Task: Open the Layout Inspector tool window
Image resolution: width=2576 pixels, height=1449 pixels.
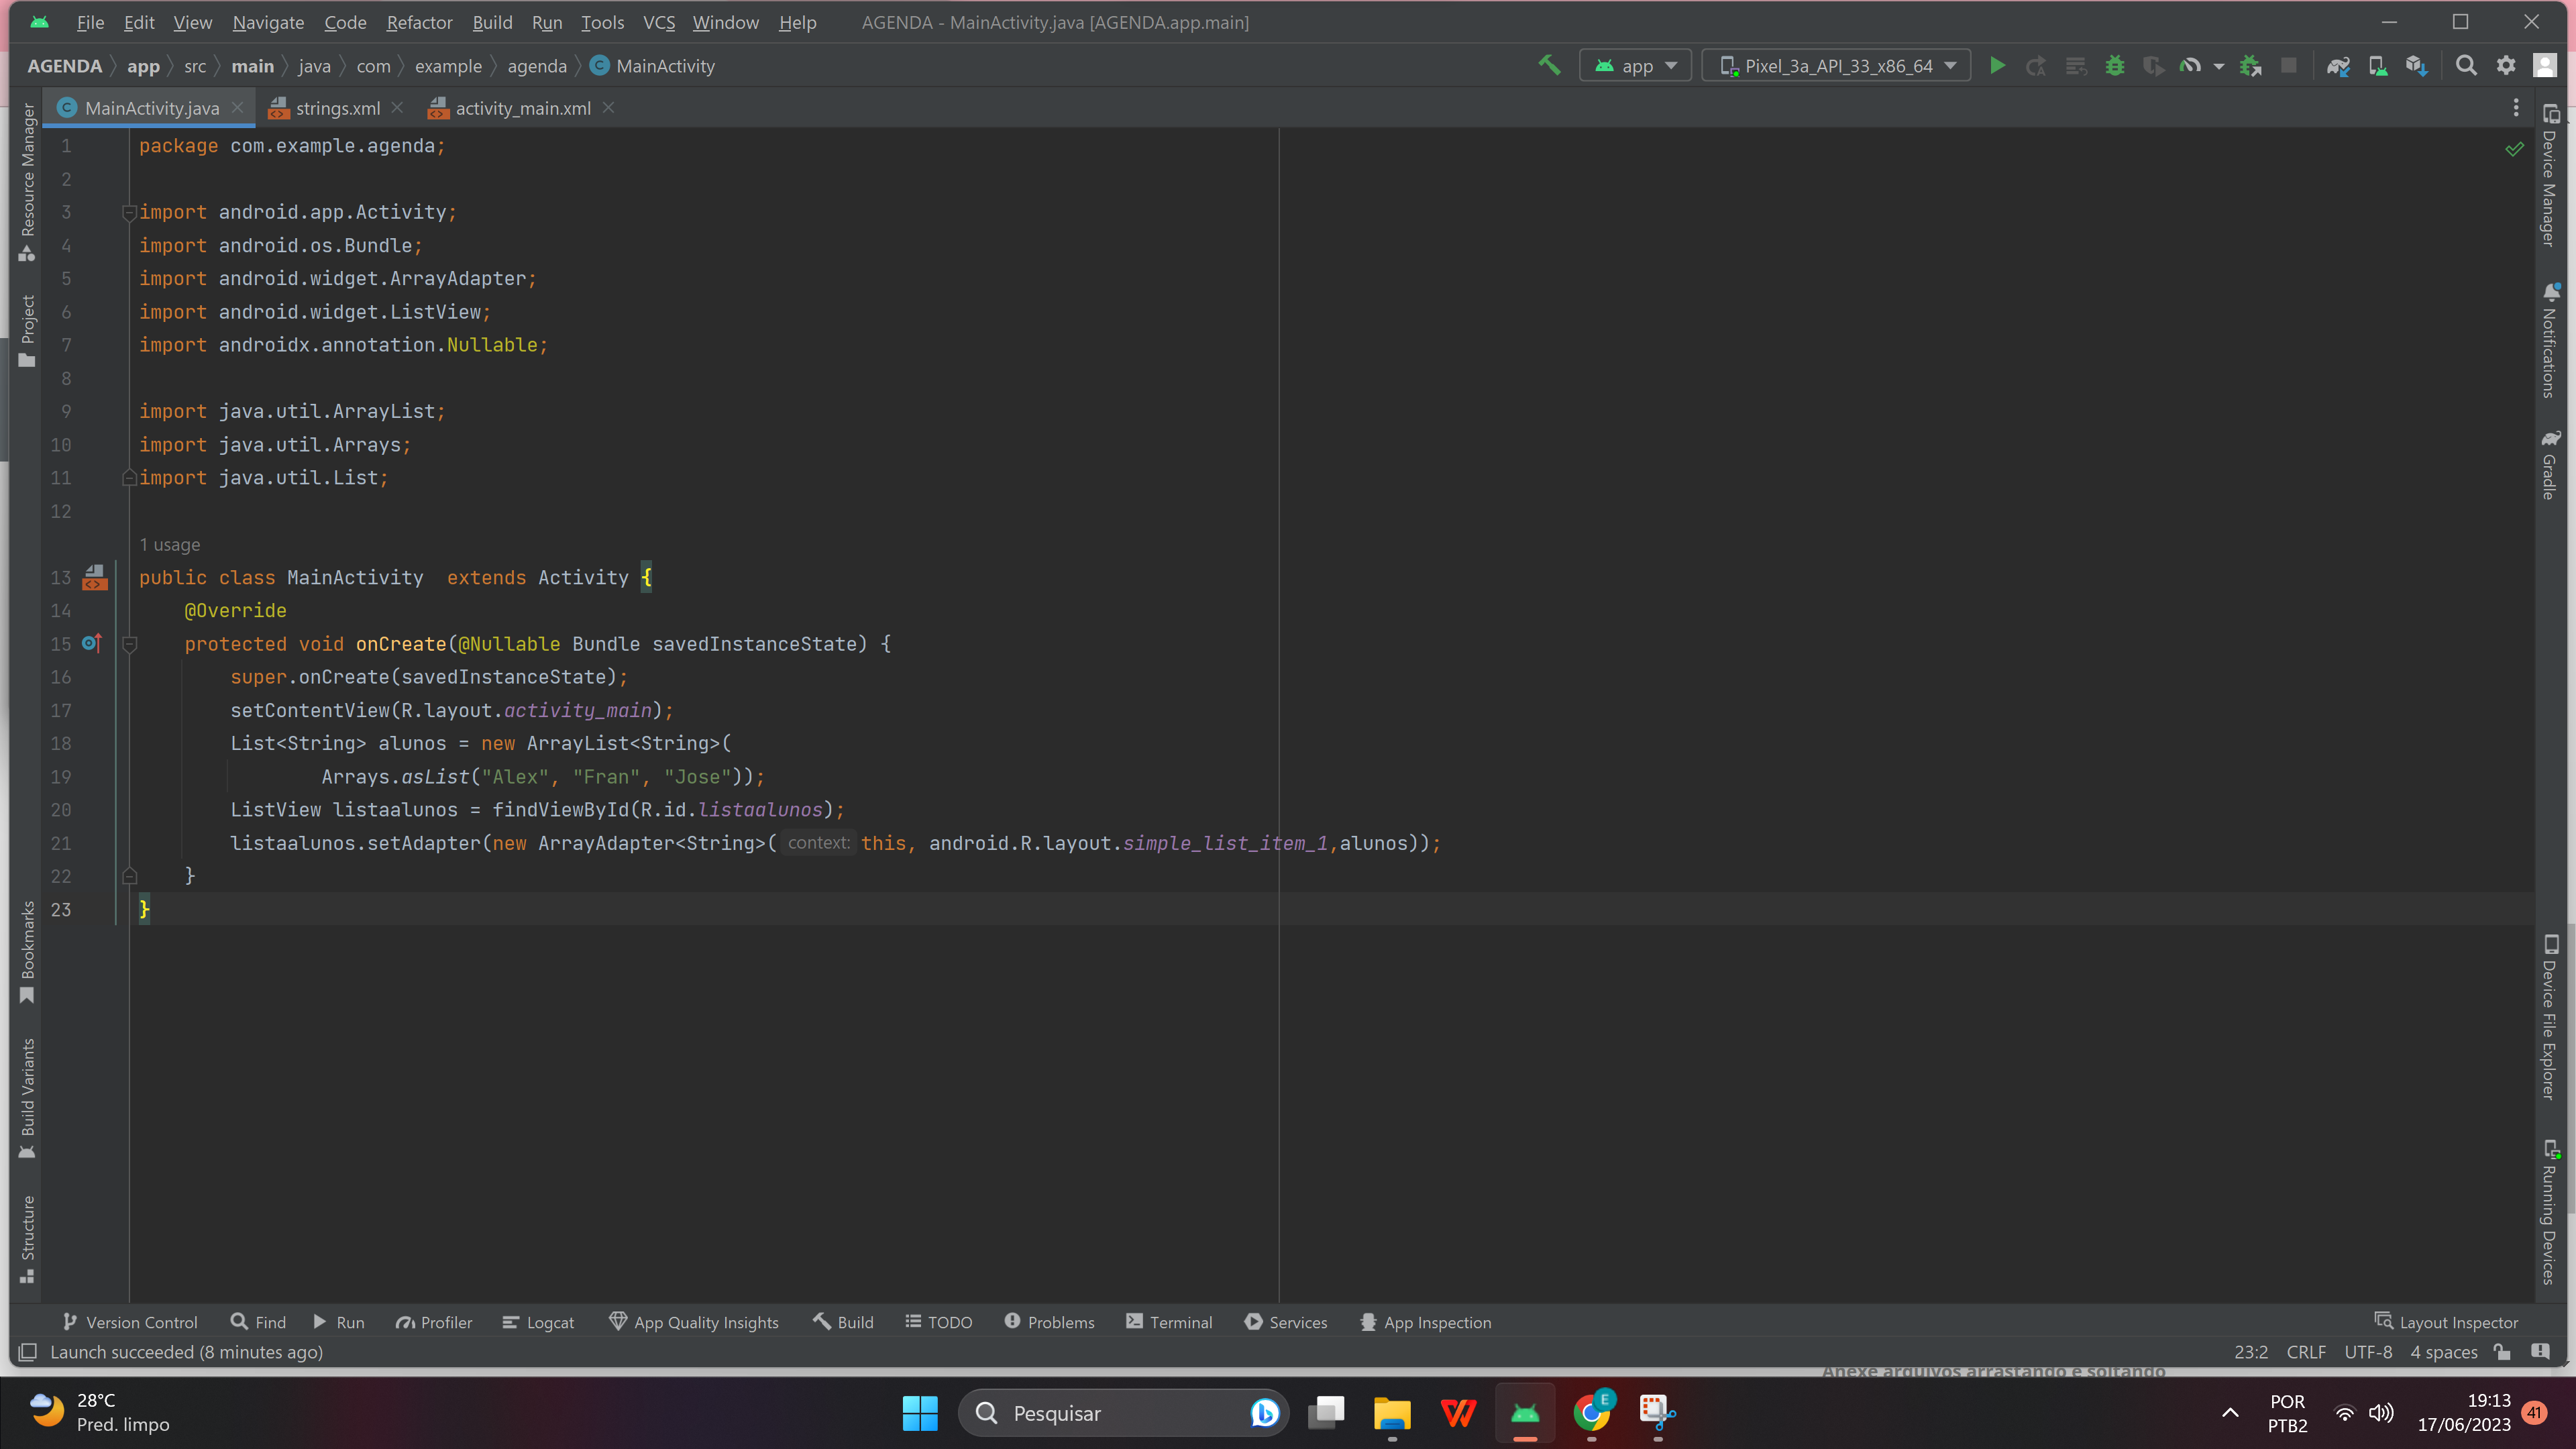Action: (x=2447, y=1322)
